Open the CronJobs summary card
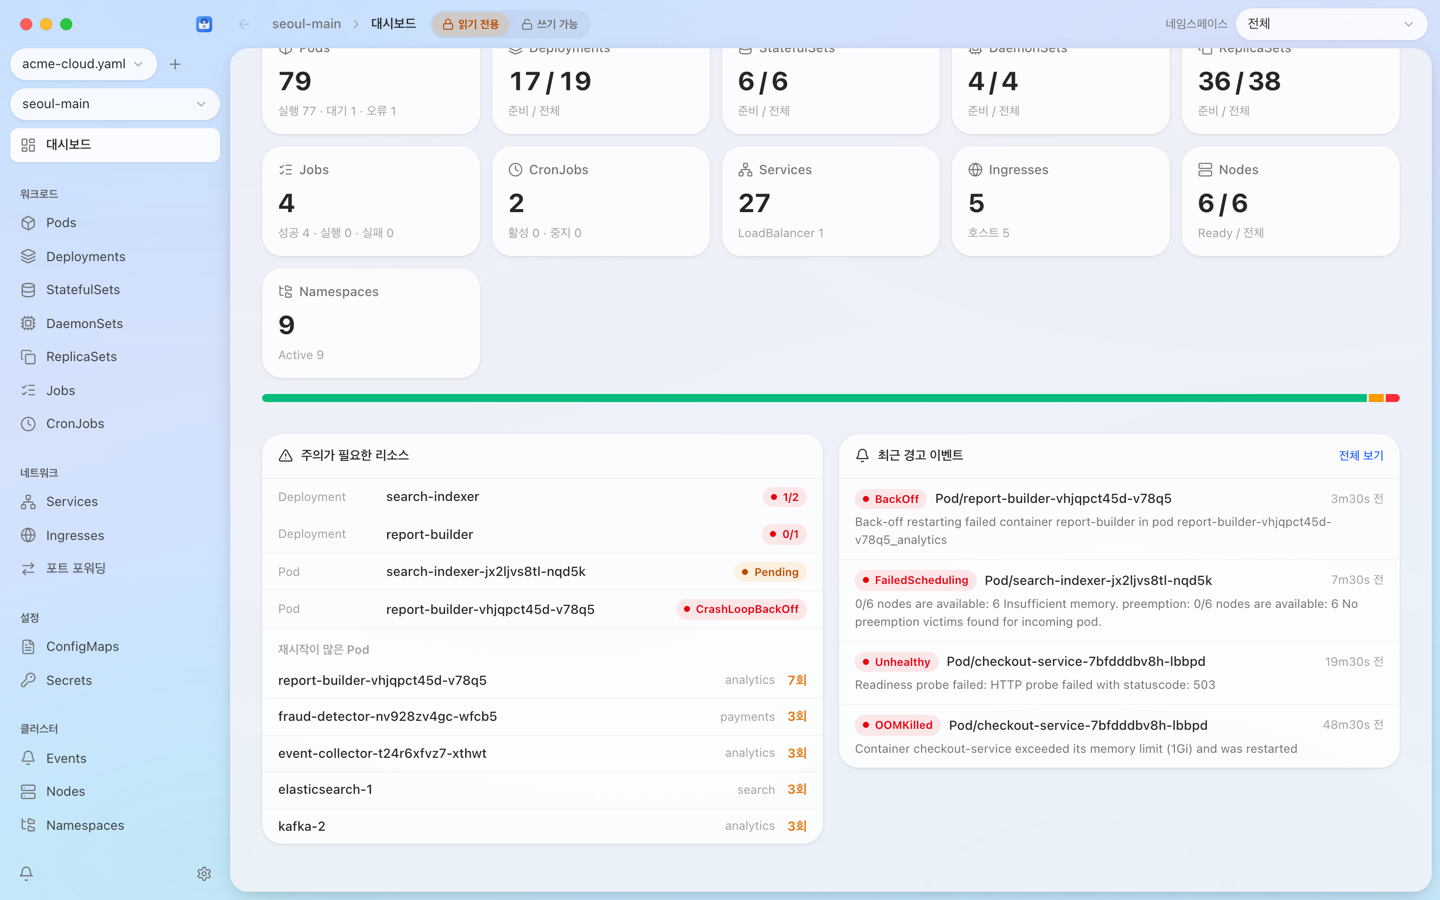1440x900 pixels. tap(601, 201)
